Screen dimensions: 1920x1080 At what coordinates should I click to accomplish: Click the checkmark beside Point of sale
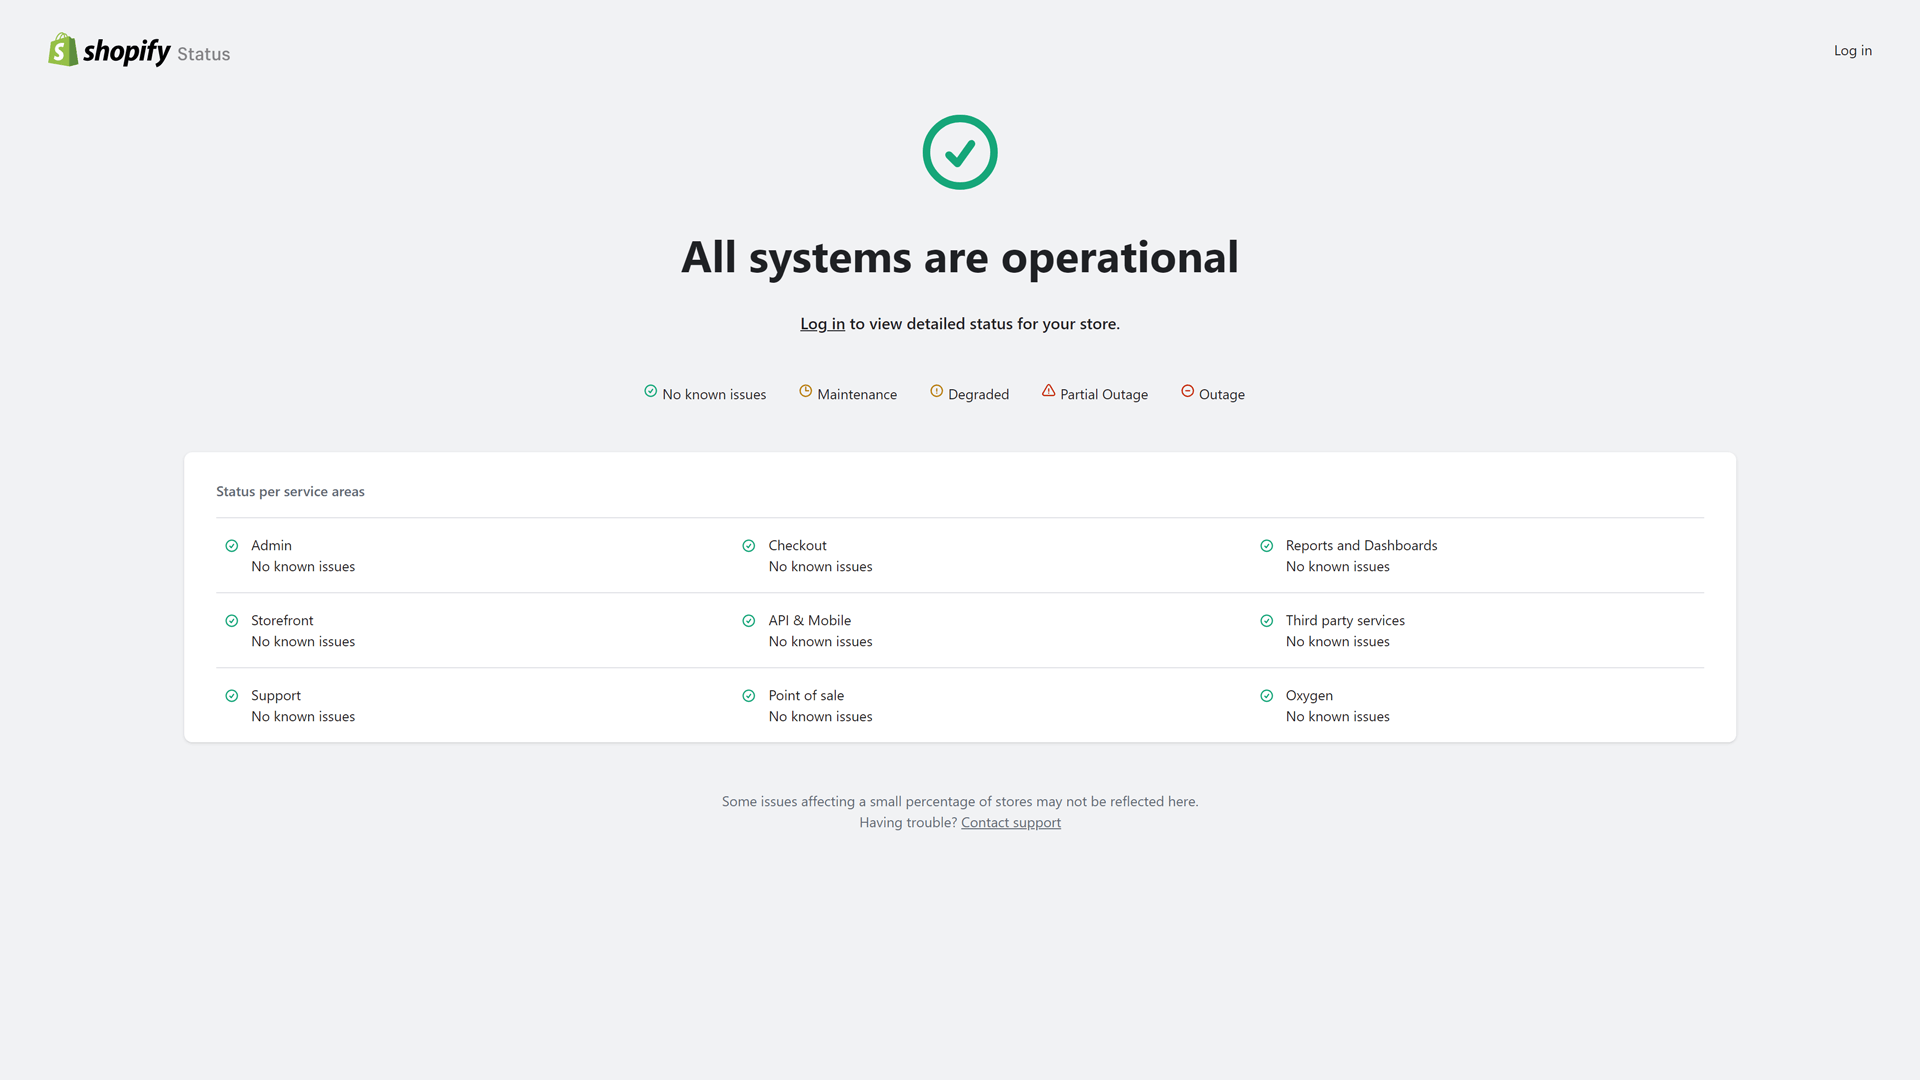[749, 696]
